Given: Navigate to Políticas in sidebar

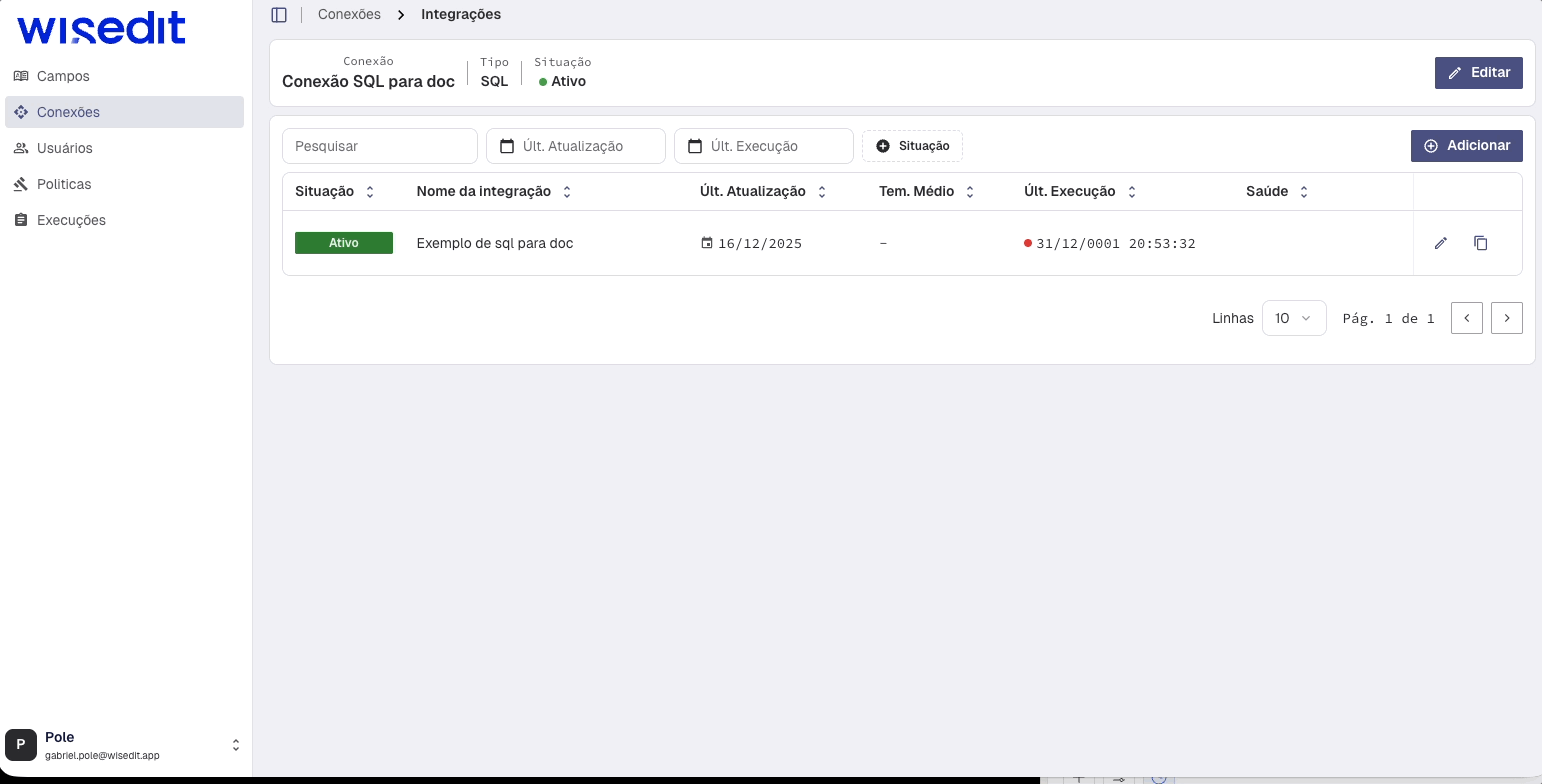Looking at the screenshot, I should point(64,184).
